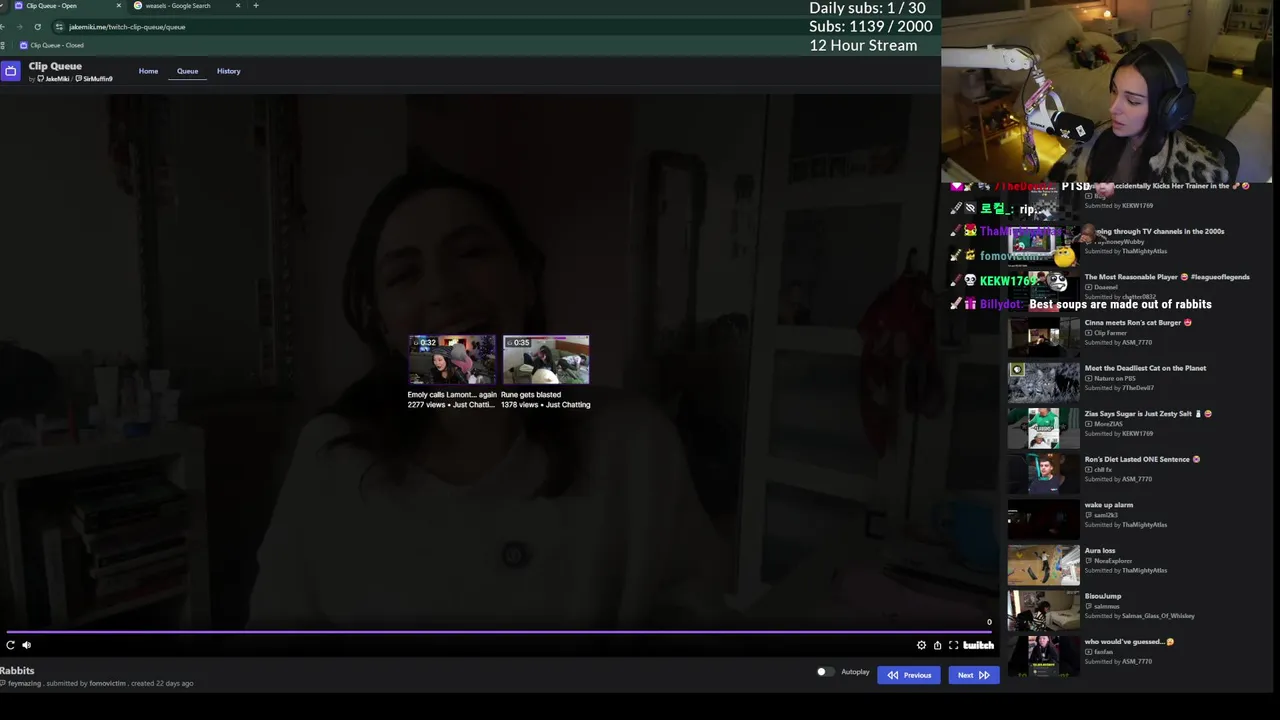Click the fomovictim submitter name below the clip
1280x720 pixels.
107,684
